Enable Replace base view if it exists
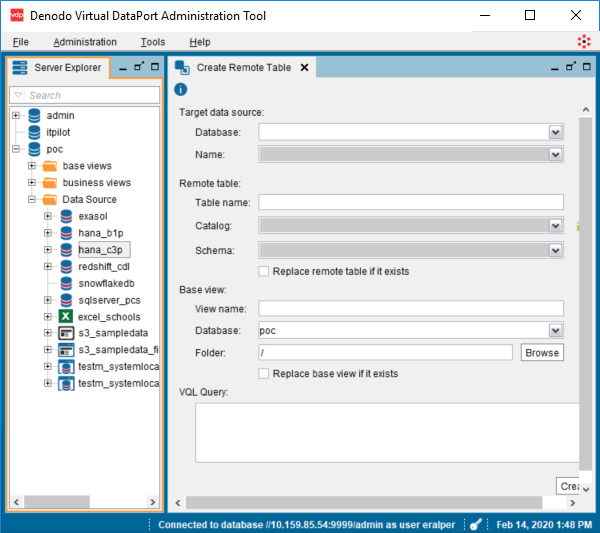 point(264,373)
